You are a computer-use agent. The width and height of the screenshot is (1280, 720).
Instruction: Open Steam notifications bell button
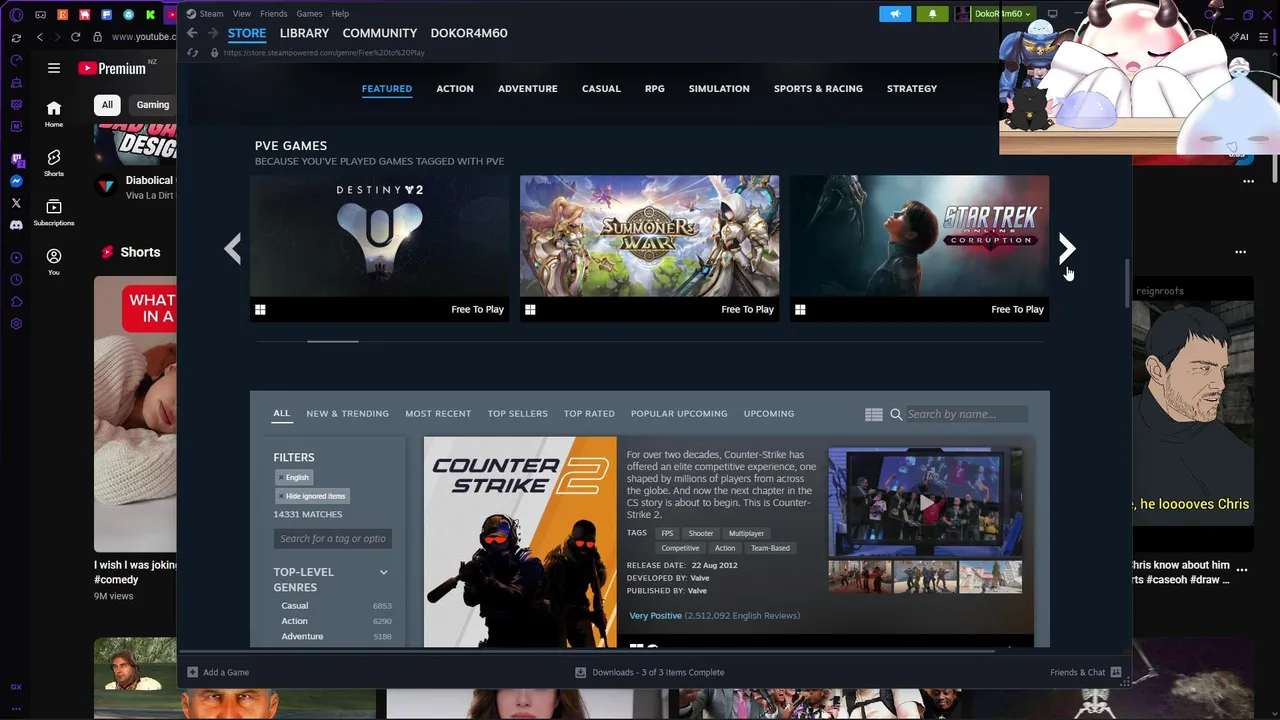(932, 14)
